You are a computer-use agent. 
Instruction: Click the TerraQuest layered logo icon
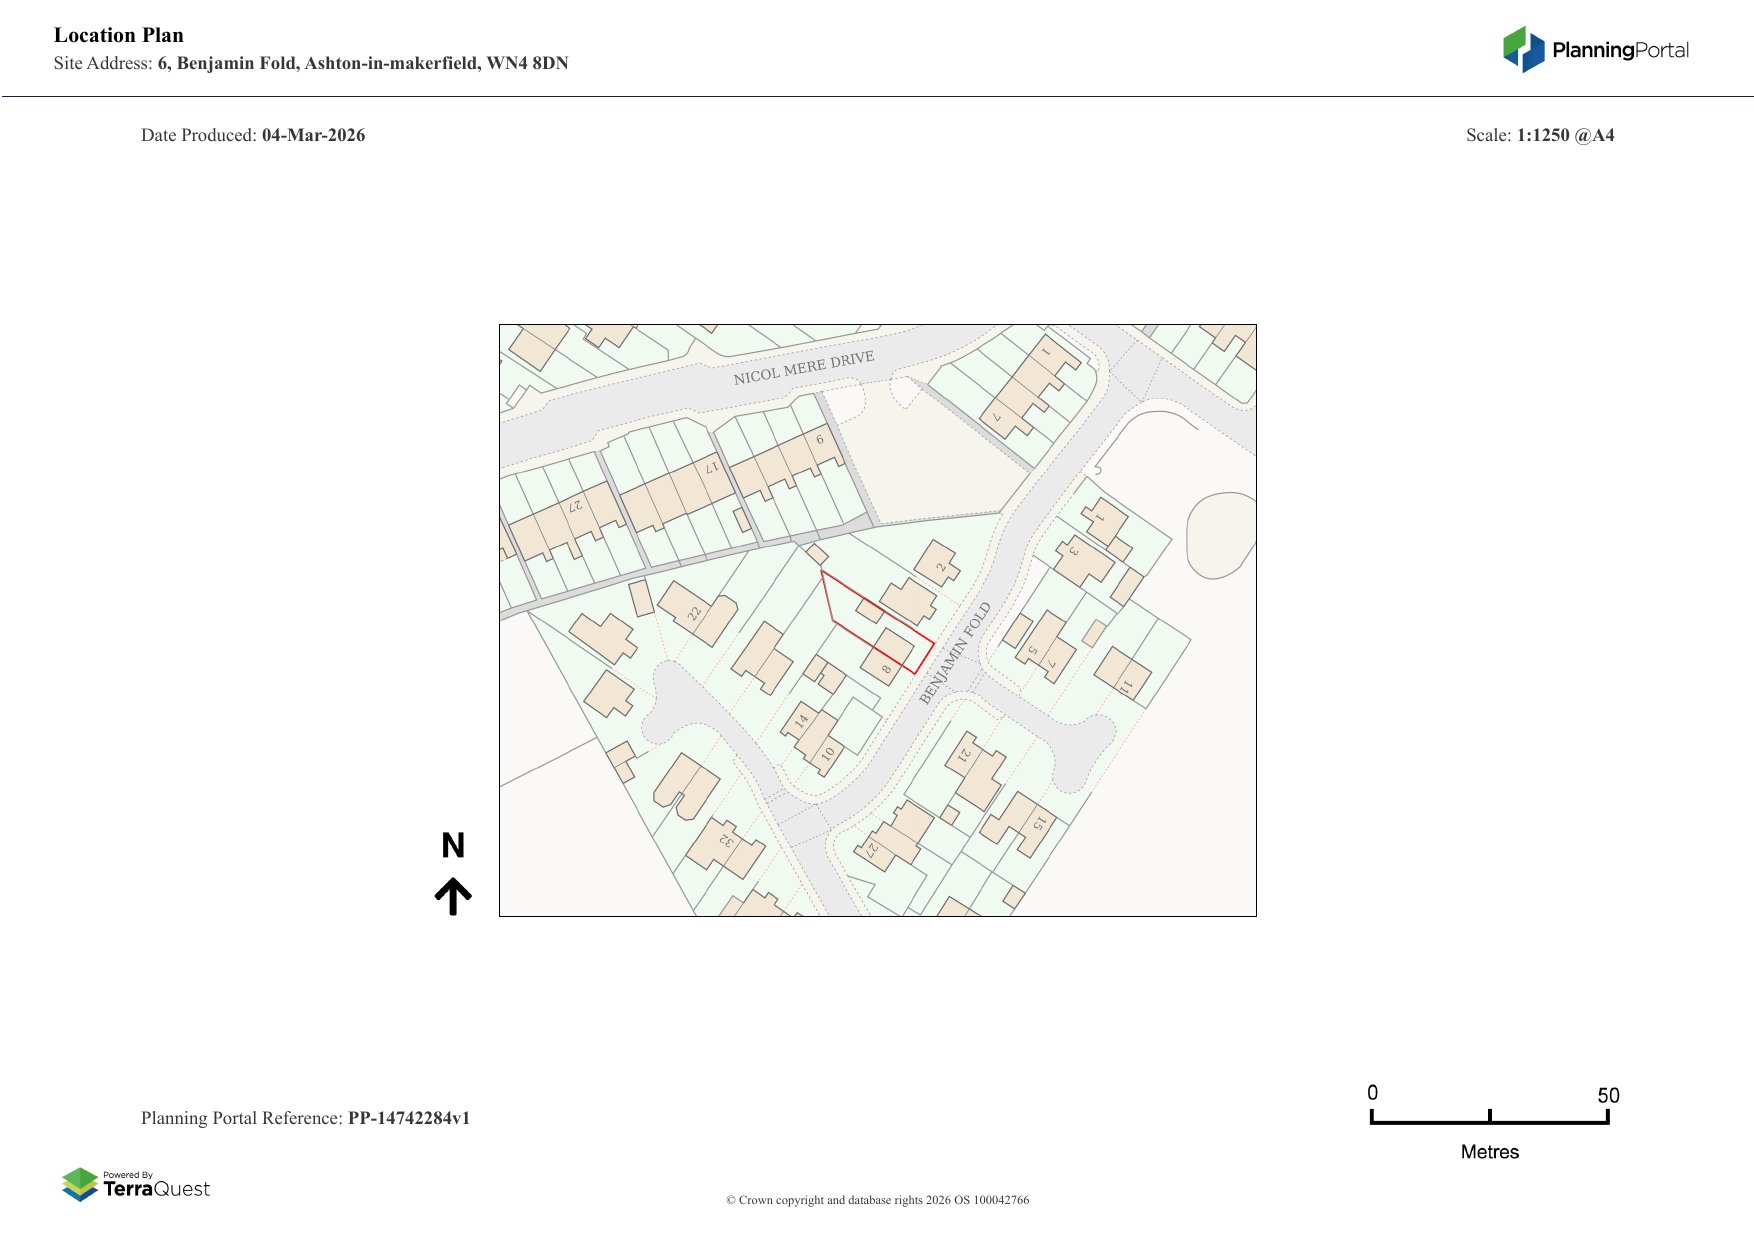80,1185
